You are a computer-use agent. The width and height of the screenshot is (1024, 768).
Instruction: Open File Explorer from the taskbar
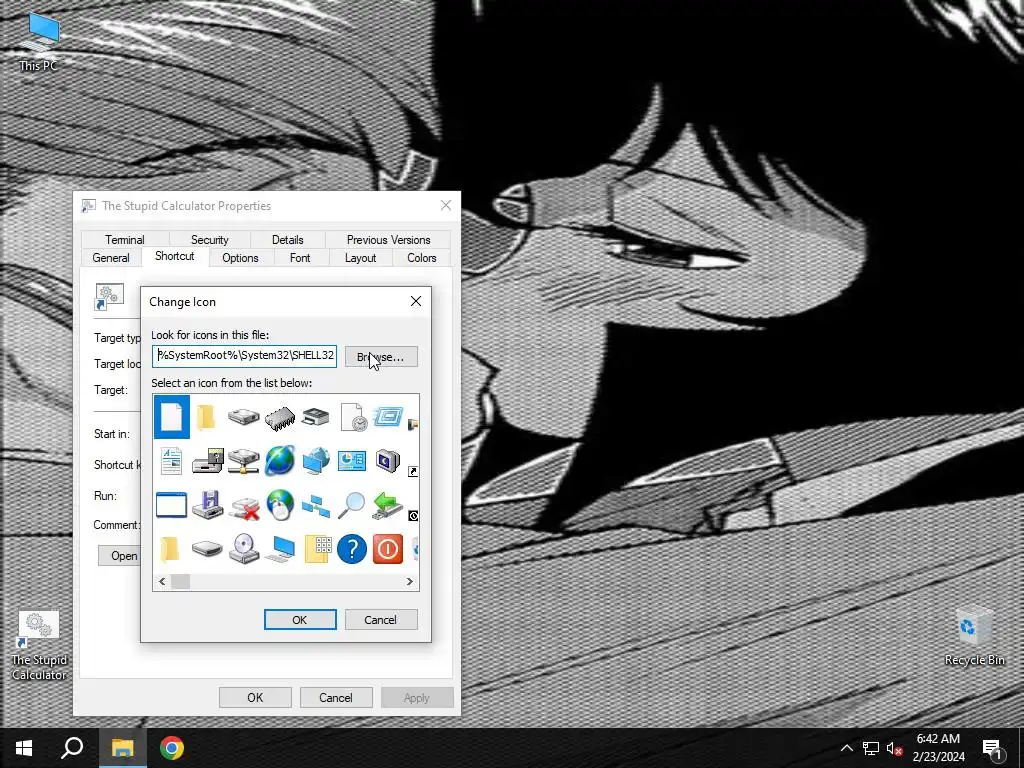(x=122, y=748)
